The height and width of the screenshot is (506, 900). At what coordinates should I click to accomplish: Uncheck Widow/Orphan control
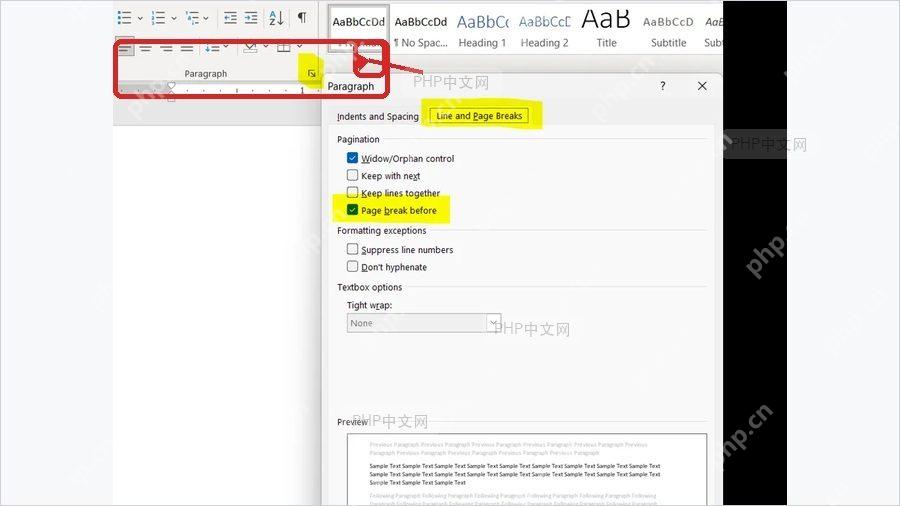pyautogui.click(x=352, y=158)
